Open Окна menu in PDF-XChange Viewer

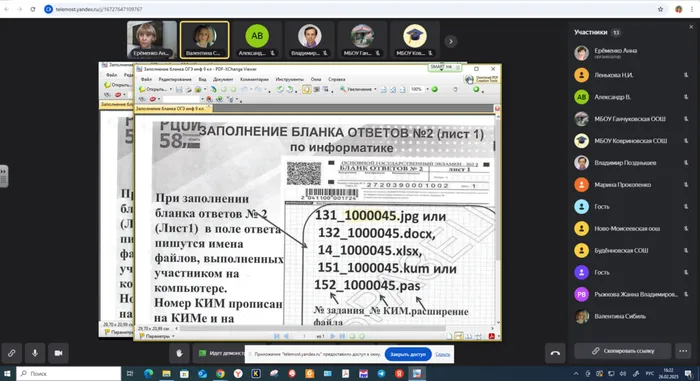pyautogui.click(x=316, y=79)
